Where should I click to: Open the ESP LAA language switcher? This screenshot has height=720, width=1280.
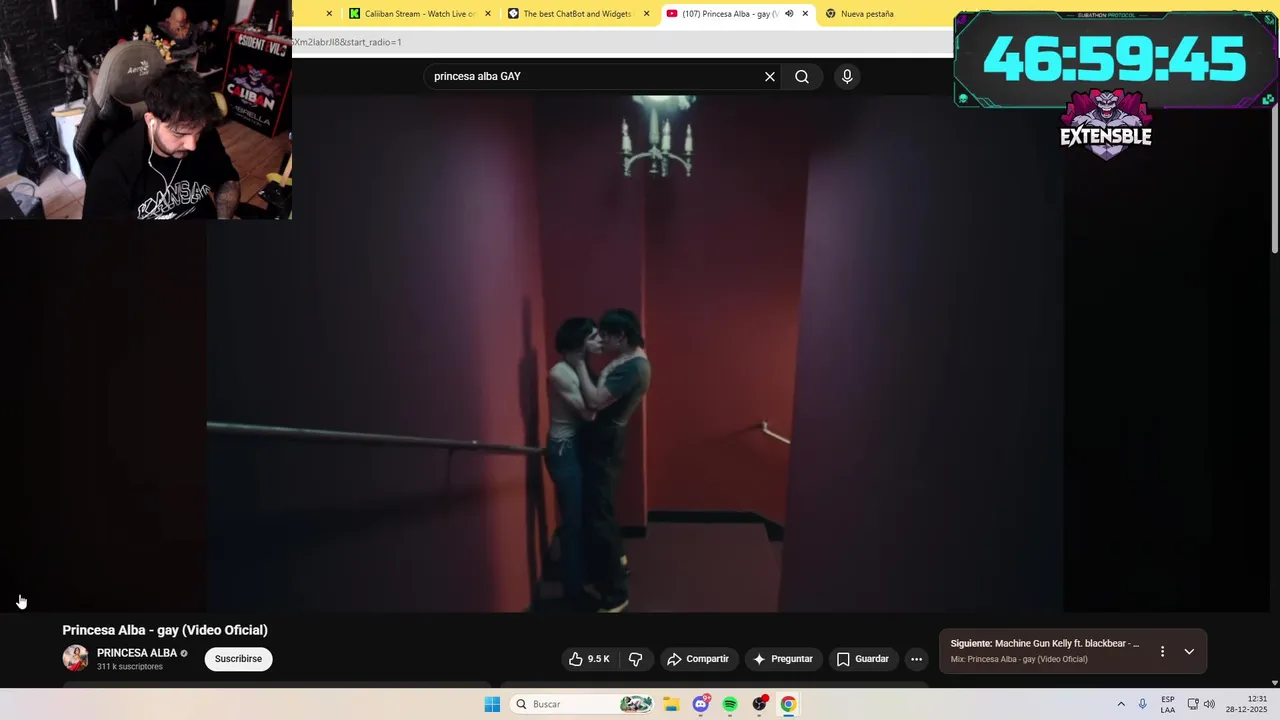pos(1168,704)
